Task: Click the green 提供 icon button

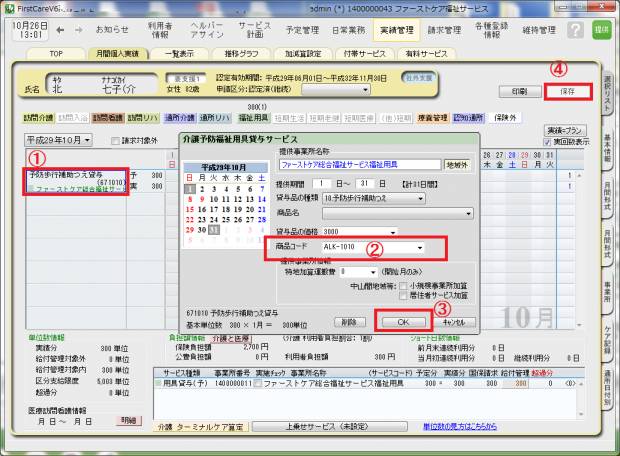Action: [603, 30]
